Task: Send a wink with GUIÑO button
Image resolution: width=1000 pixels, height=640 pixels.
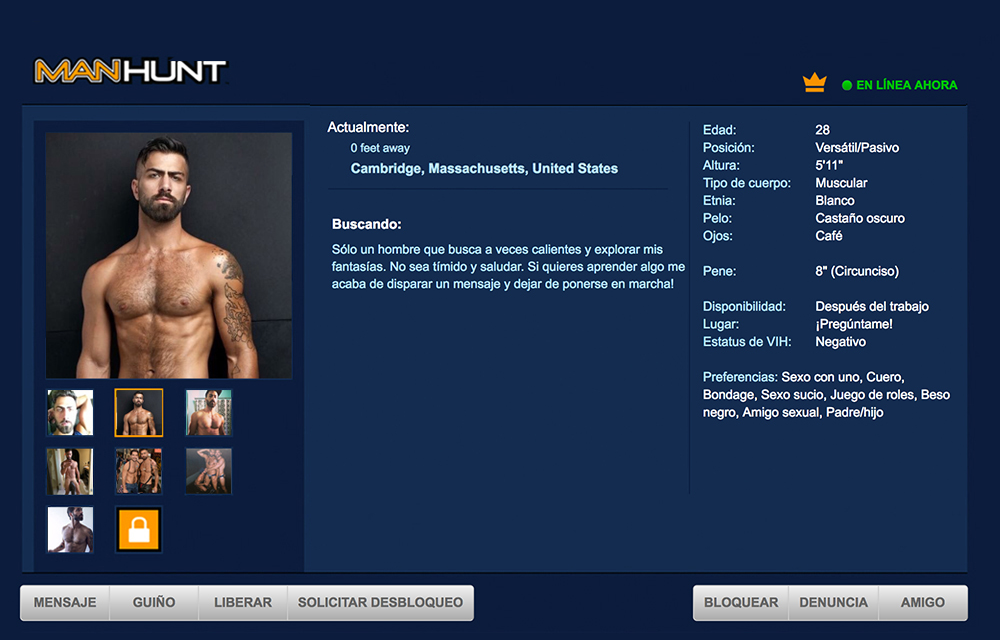Action: click(x=154, y=602)
